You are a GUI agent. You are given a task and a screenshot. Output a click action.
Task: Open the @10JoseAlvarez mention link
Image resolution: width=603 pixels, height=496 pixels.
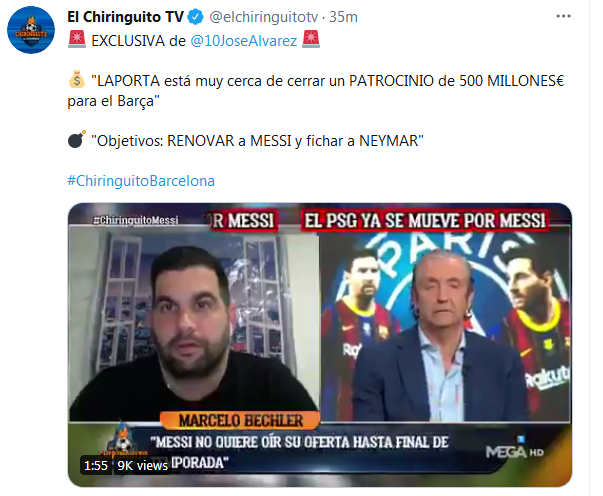tap(244, 41)
